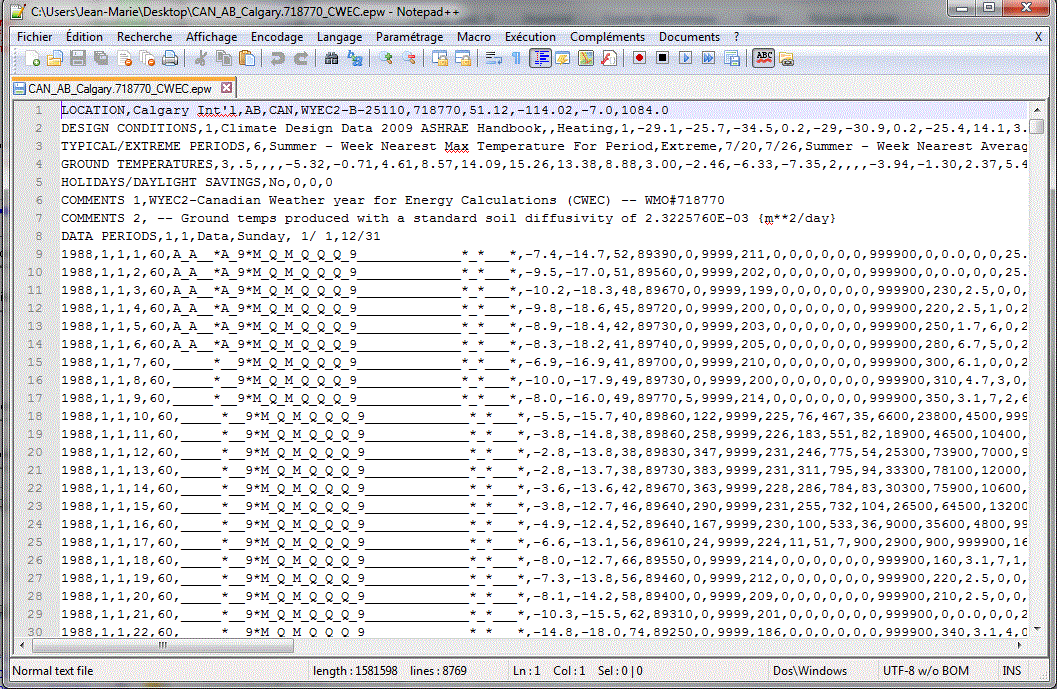Expand the Compléments menu
The image size is (1057, 689).
[607, 37]
